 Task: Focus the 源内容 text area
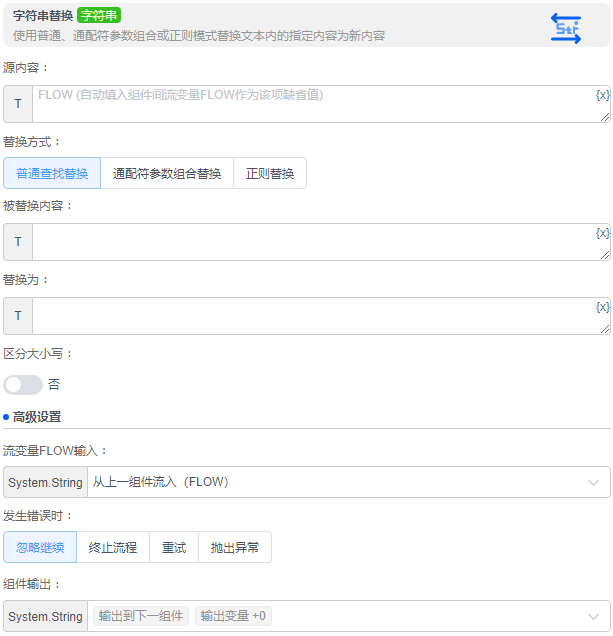[x=321, y=104]
